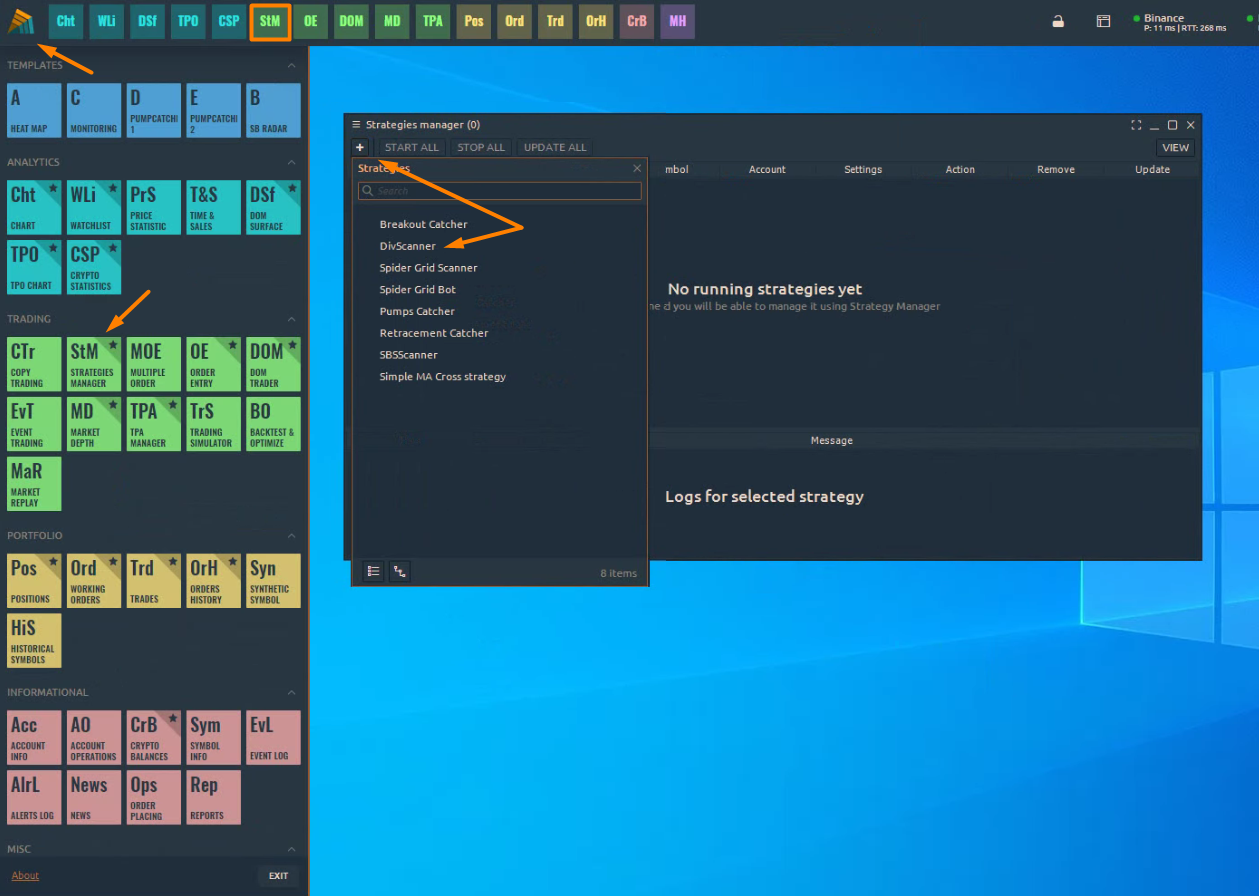The width and height of the screenshot is (1259, 896).
Task: Open the Market Replay tile
Action: tap(34, 484)
